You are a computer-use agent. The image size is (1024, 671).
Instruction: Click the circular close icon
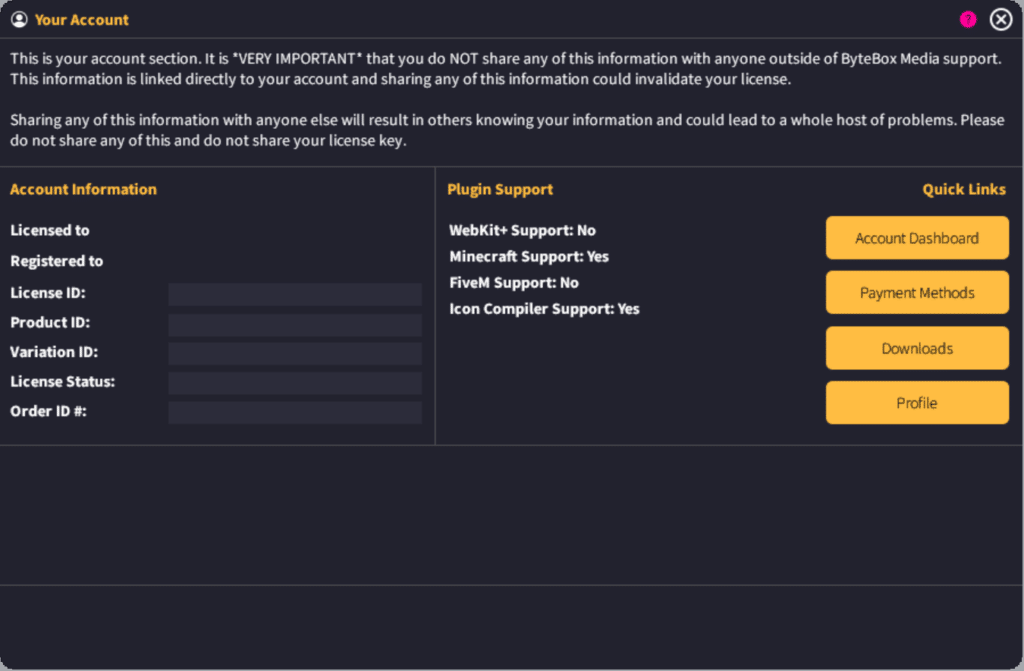[1000, 18]
